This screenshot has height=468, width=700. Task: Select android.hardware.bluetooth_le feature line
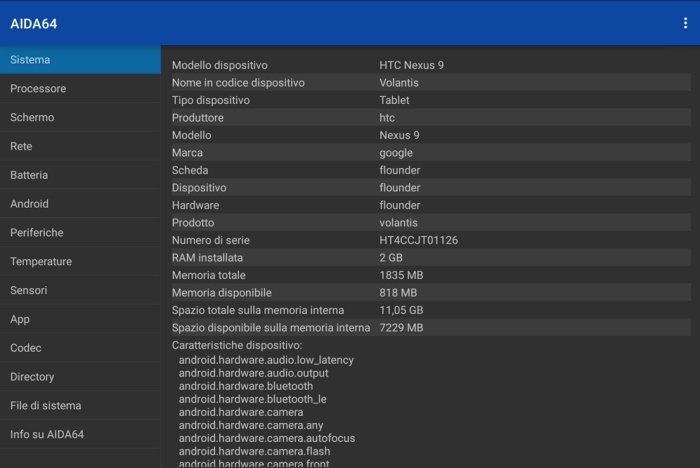(253, 399)
